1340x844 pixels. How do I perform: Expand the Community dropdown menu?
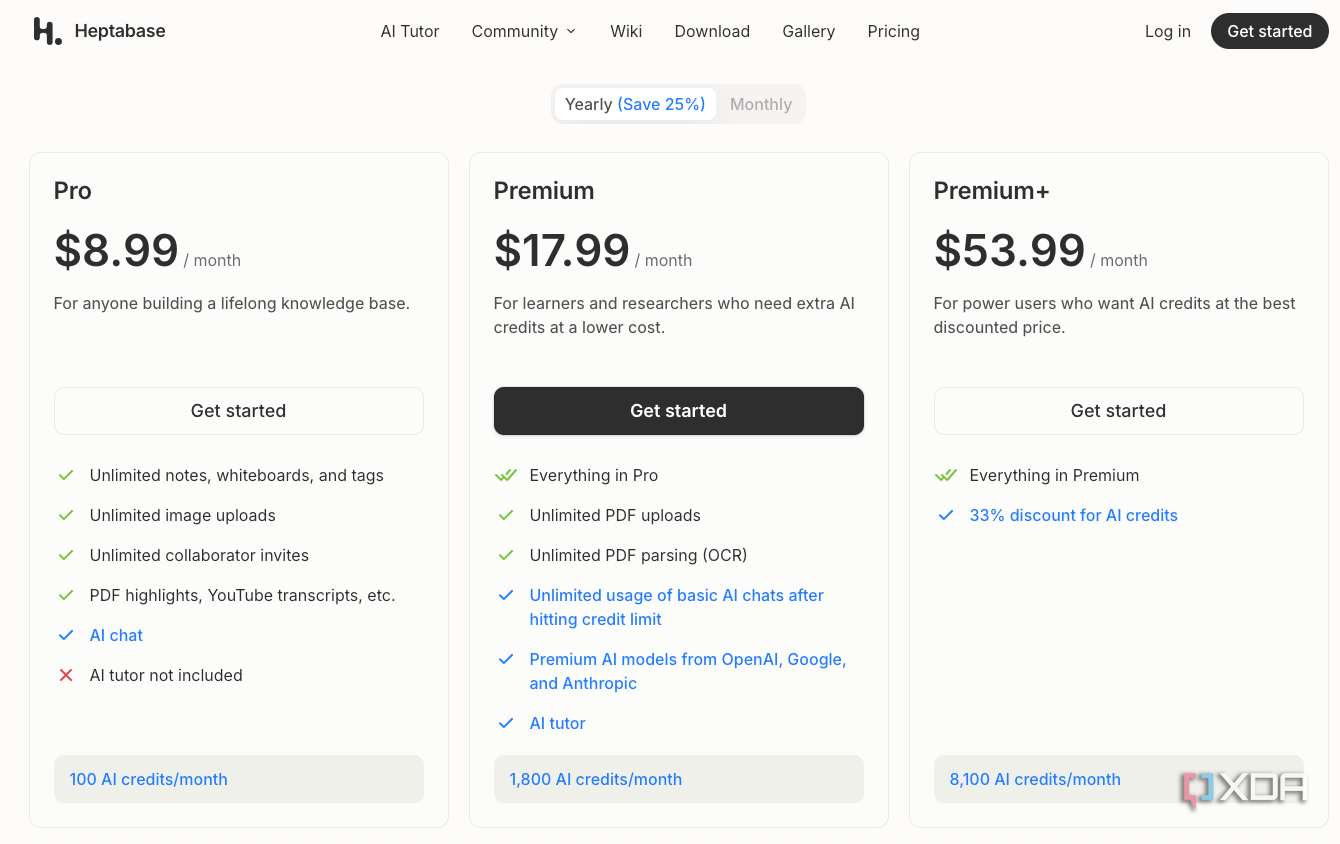click(x=524, y=31)
